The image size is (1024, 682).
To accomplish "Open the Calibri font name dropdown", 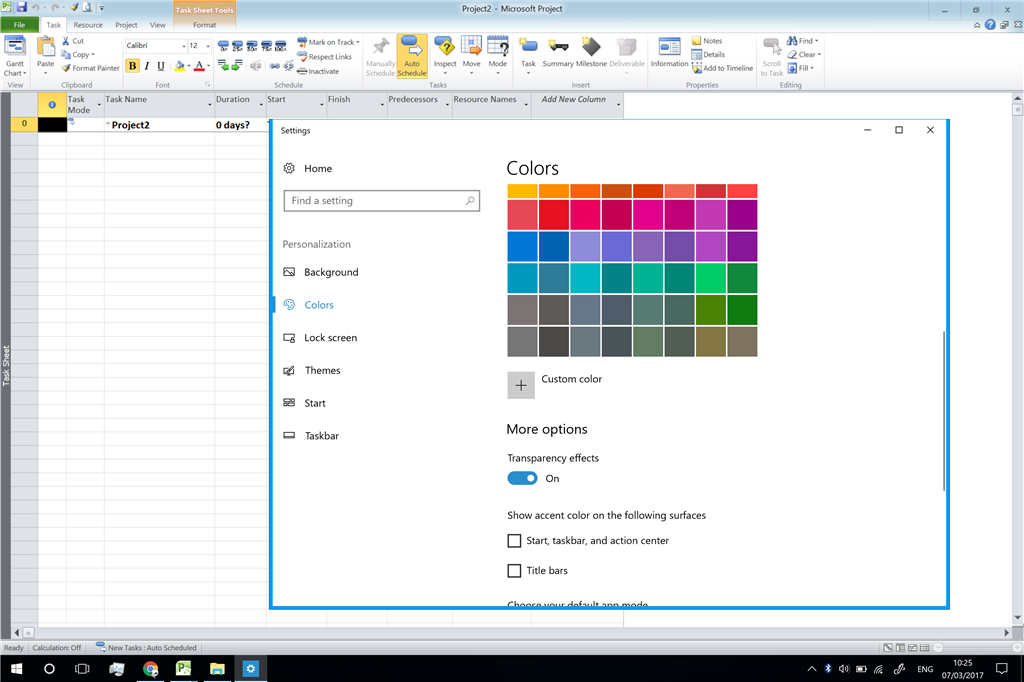I will (x=184, y=46).
